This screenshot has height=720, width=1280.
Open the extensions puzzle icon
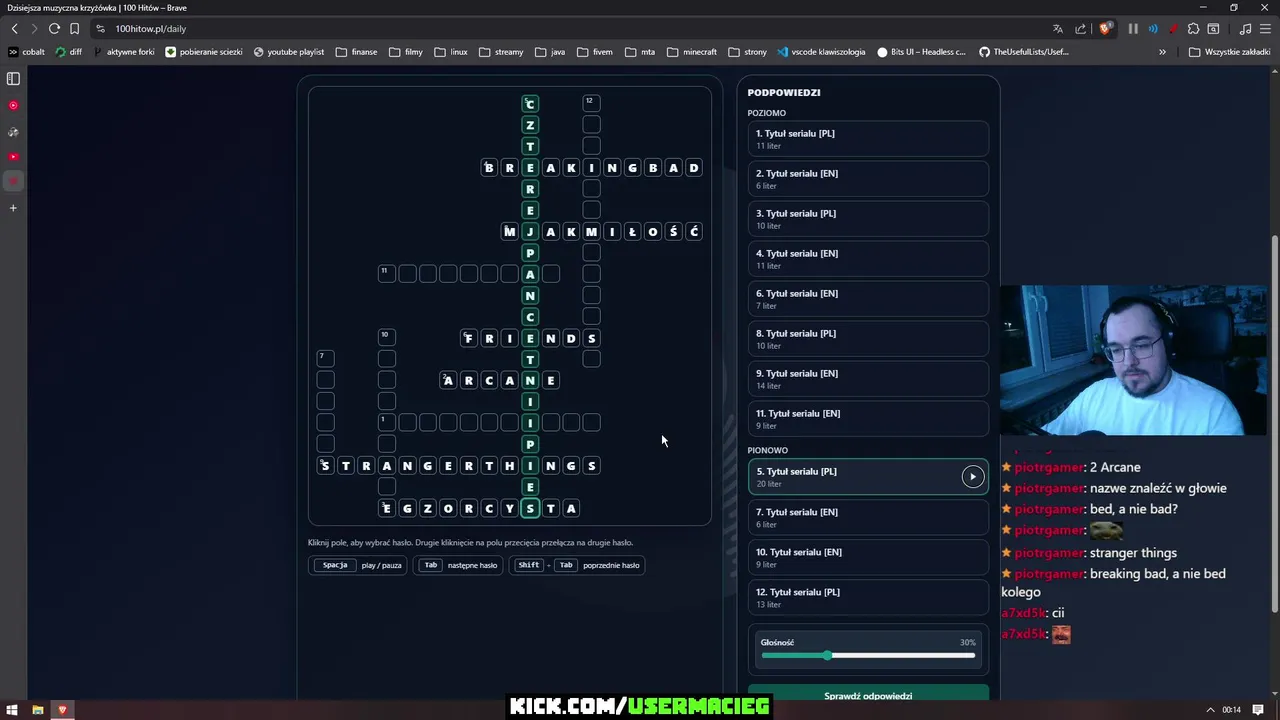coord(1193,29)
